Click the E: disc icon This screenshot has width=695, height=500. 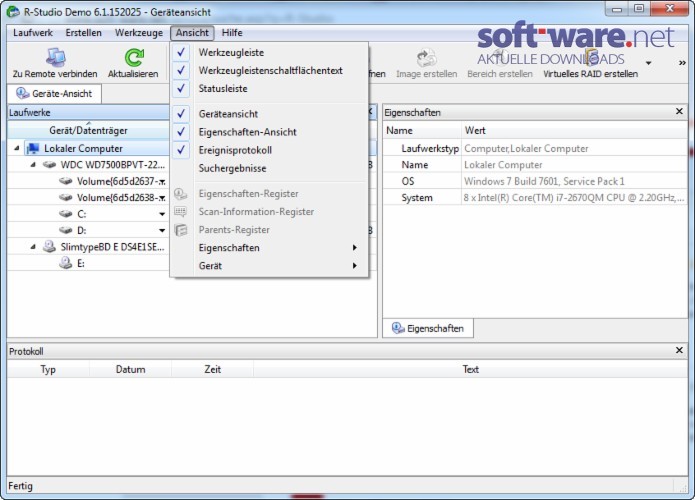coord(66,263)
